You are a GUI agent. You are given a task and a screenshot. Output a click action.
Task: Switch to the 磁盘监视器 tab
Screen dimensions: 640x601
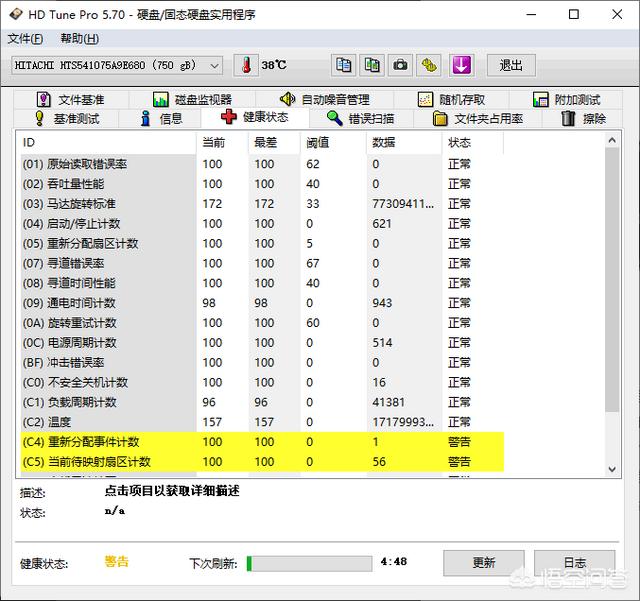[x=192, y=100]
